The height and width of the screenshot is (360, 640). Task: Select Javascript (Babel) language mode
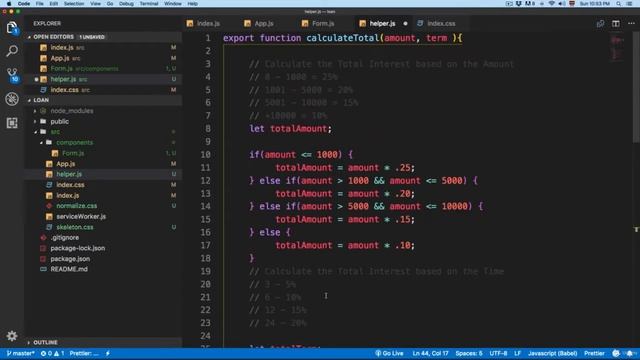(553, 353)
